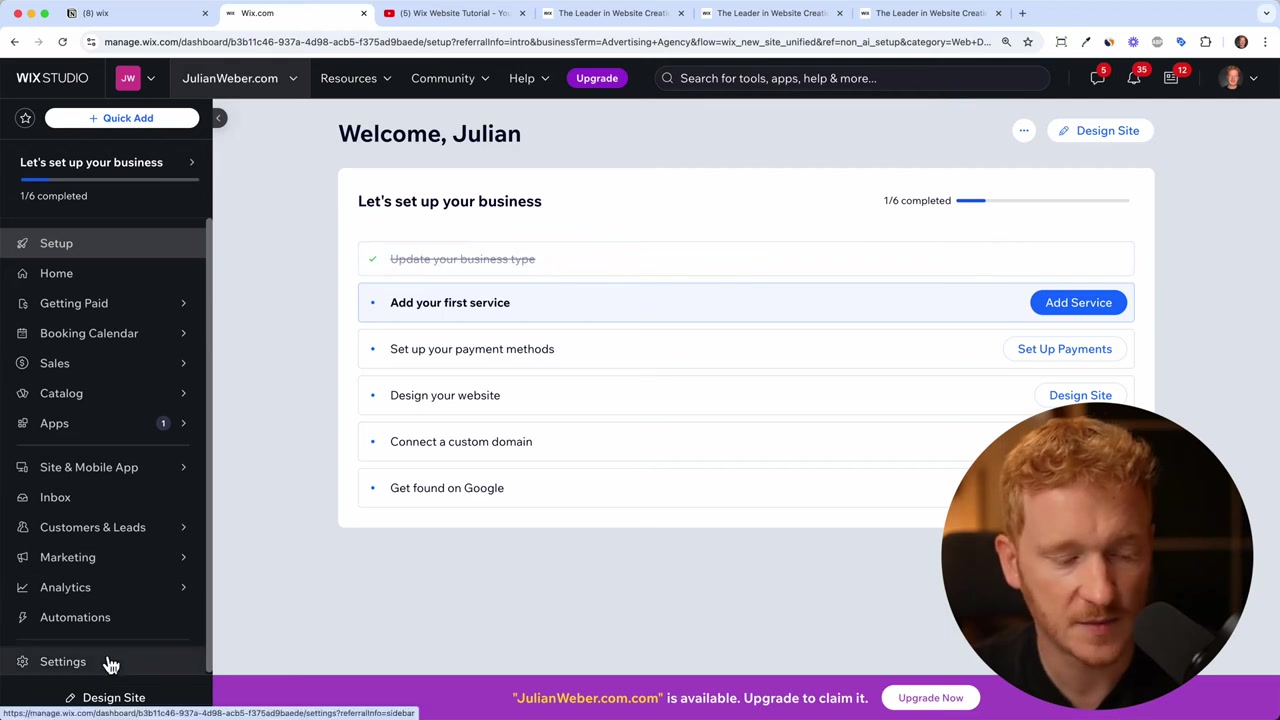Expand the Sales submenu arrow

[x=183, y=363]
